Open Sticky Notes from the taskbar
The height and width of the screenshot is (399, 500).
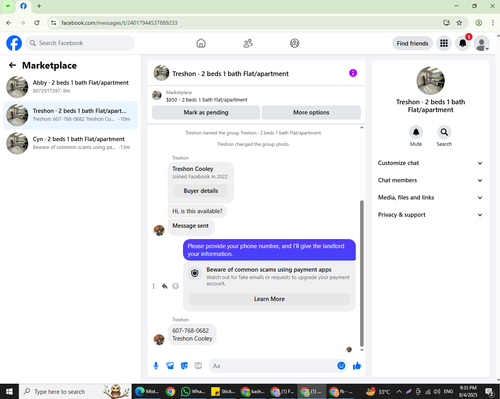click(224, 391)
